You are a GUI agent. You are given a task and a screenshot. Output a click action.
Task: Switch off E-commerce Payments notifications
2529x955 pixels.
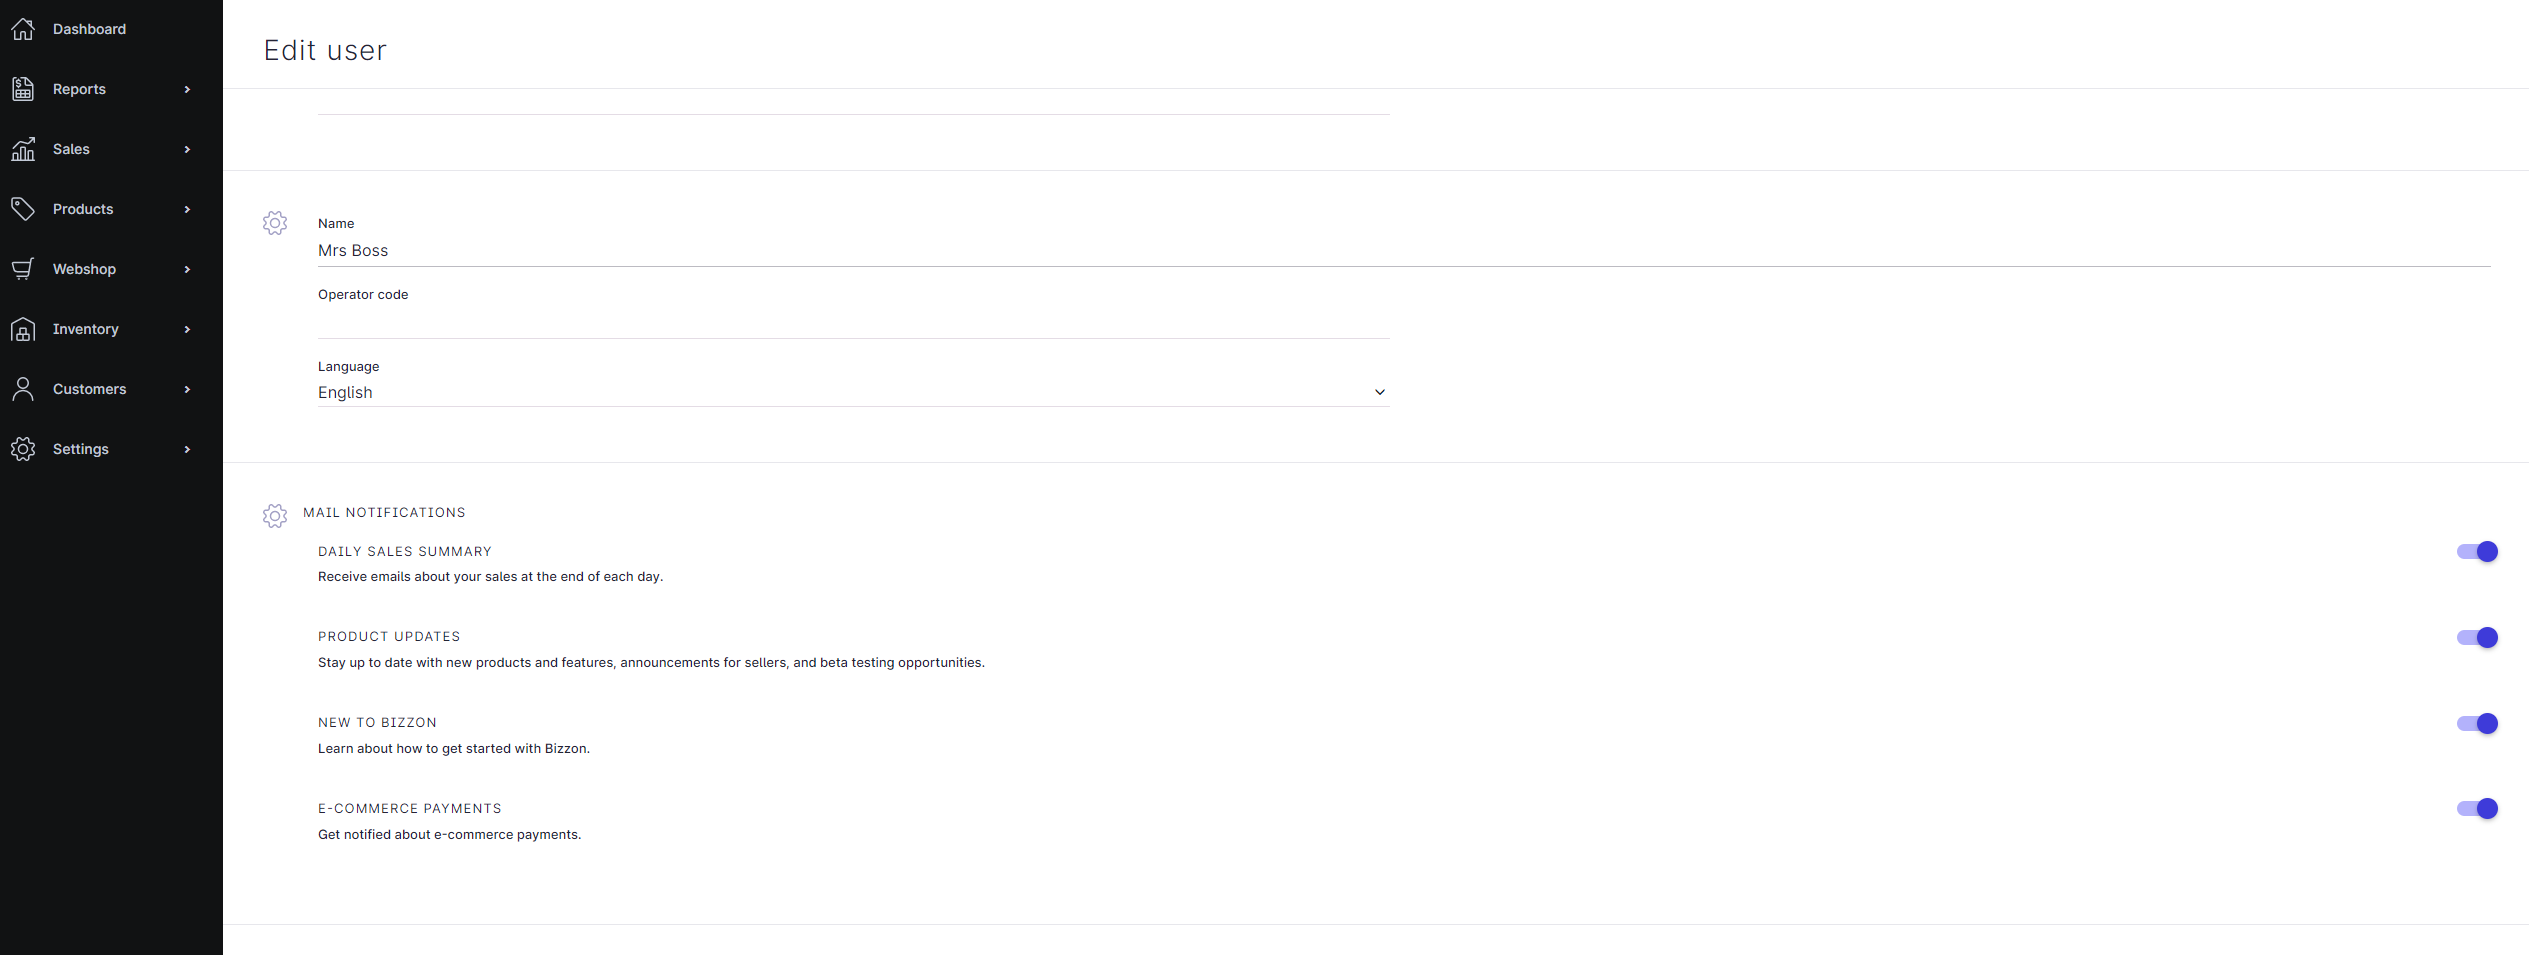click(x=2476, y=809)
